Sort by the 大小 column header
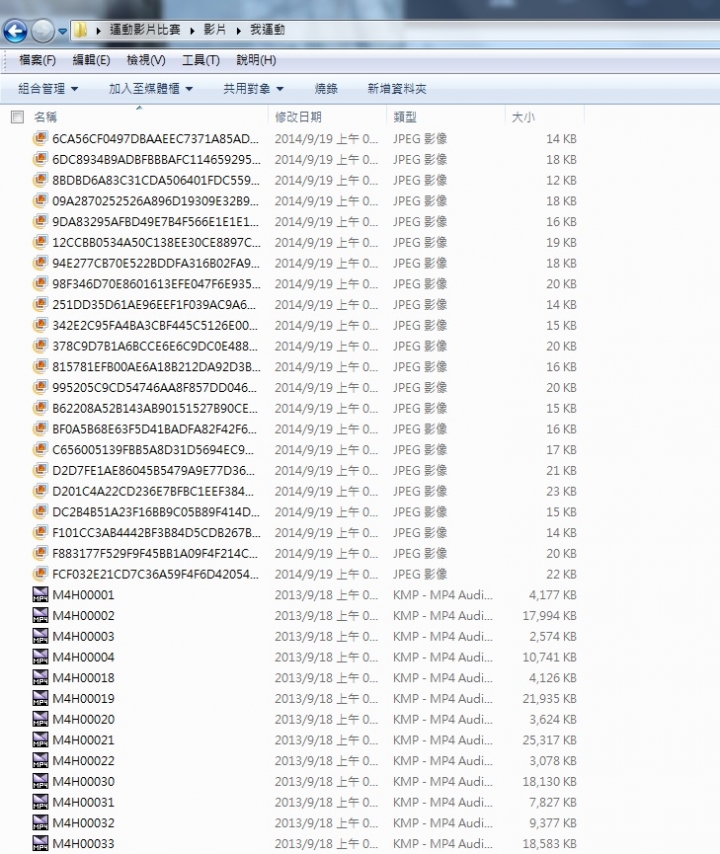This screenshot has width=720, height=854. pyautogui.click(x=523, y=117)
